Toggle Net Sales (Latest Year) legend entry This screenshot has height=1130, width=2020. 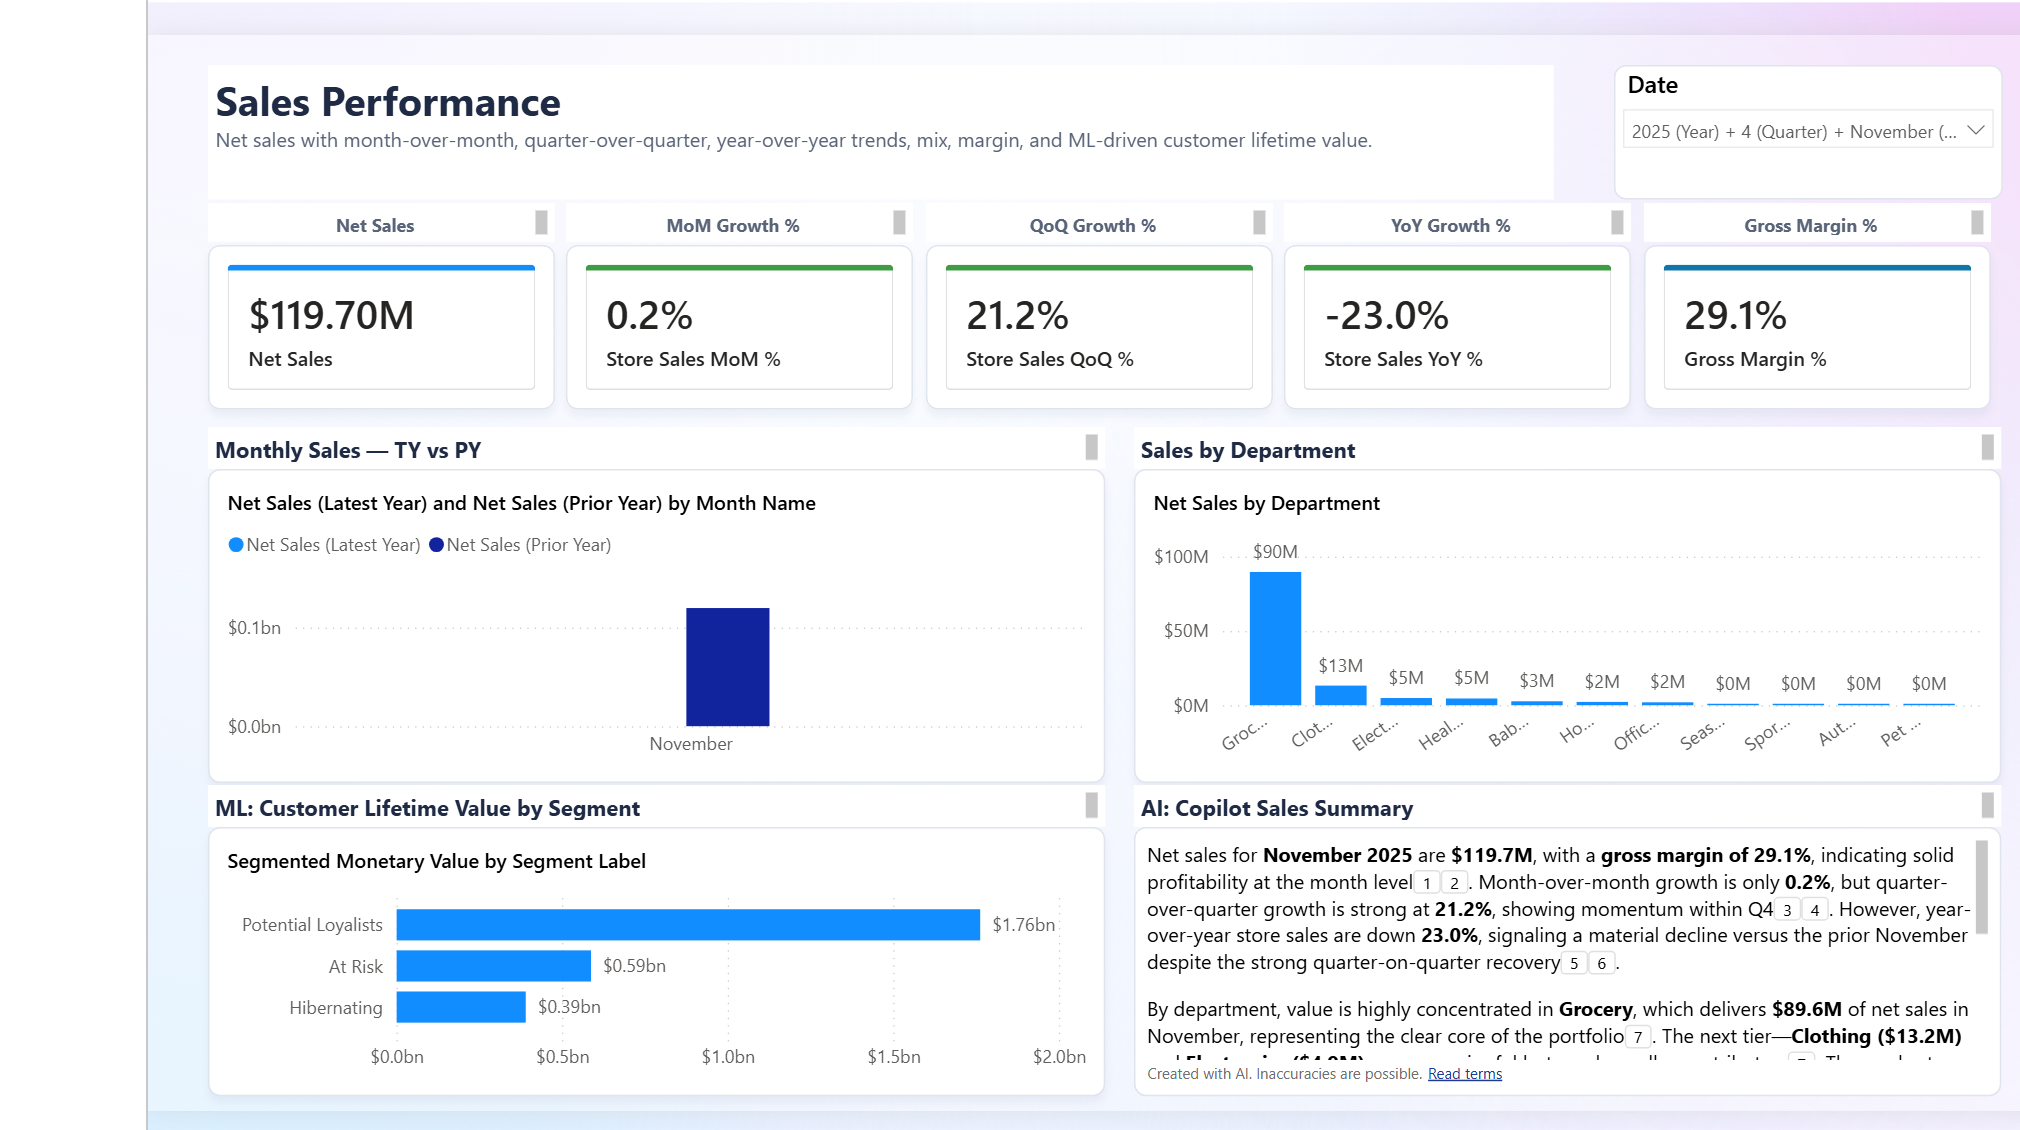tap(324, 545)
